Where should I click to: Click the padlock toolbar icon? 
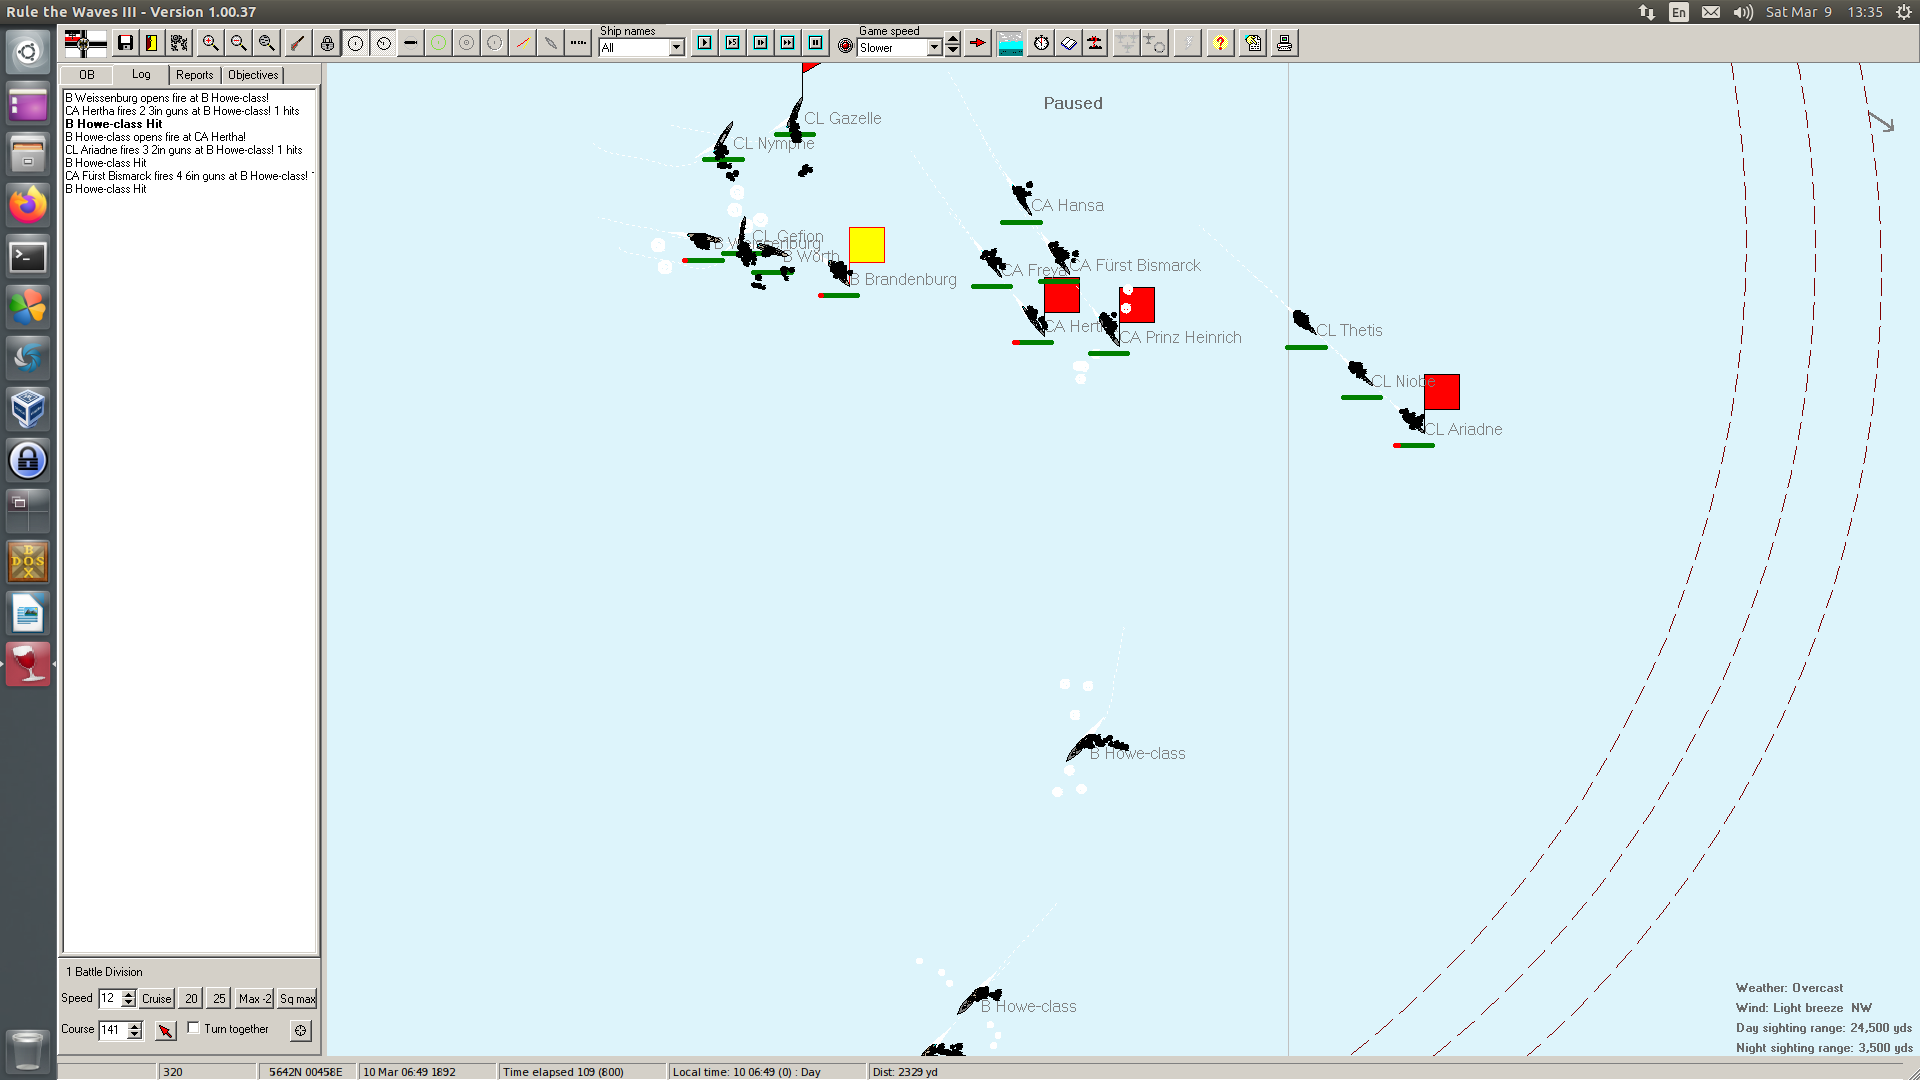[x=327, y=43]
